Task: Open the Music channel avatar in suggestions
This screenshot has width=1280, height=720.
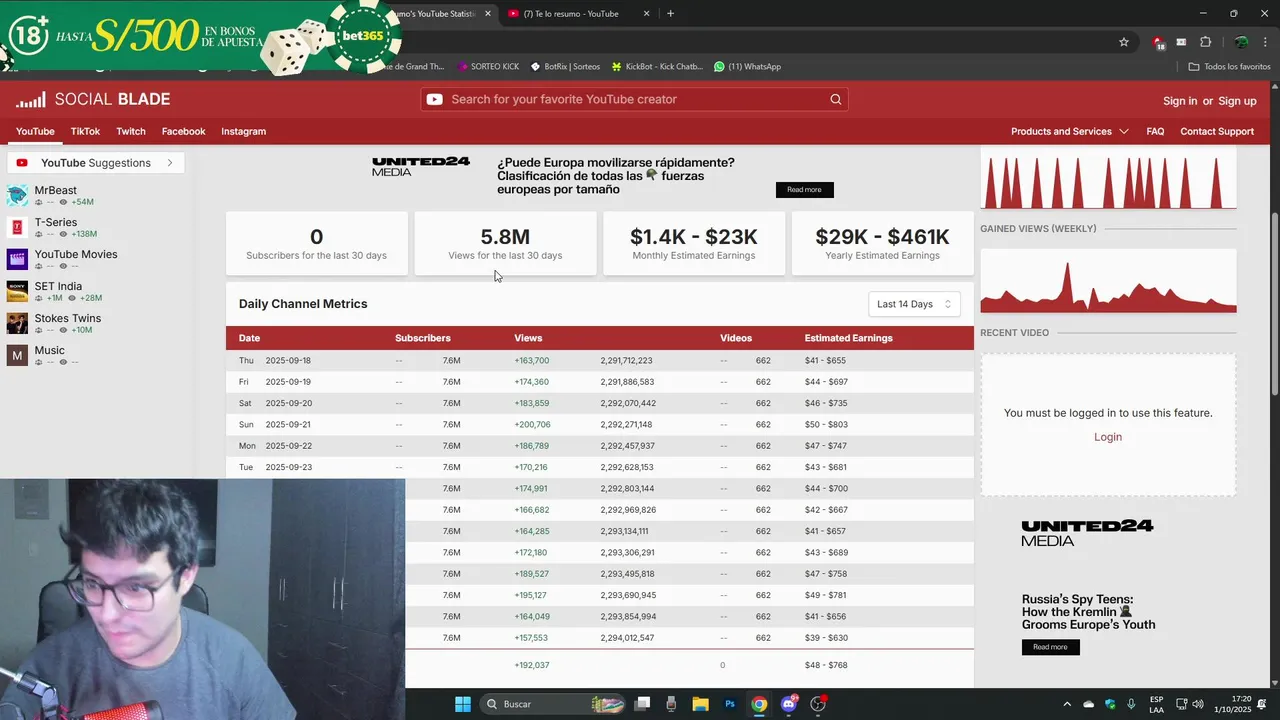Action: [17, 355]
